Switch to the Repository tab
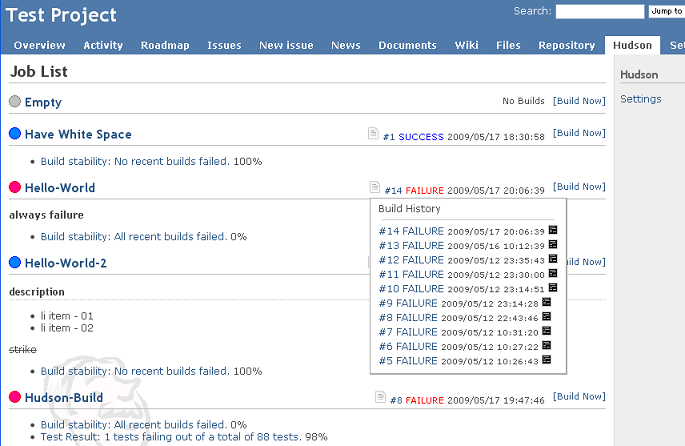685x446 pixels. click(567, 45)
